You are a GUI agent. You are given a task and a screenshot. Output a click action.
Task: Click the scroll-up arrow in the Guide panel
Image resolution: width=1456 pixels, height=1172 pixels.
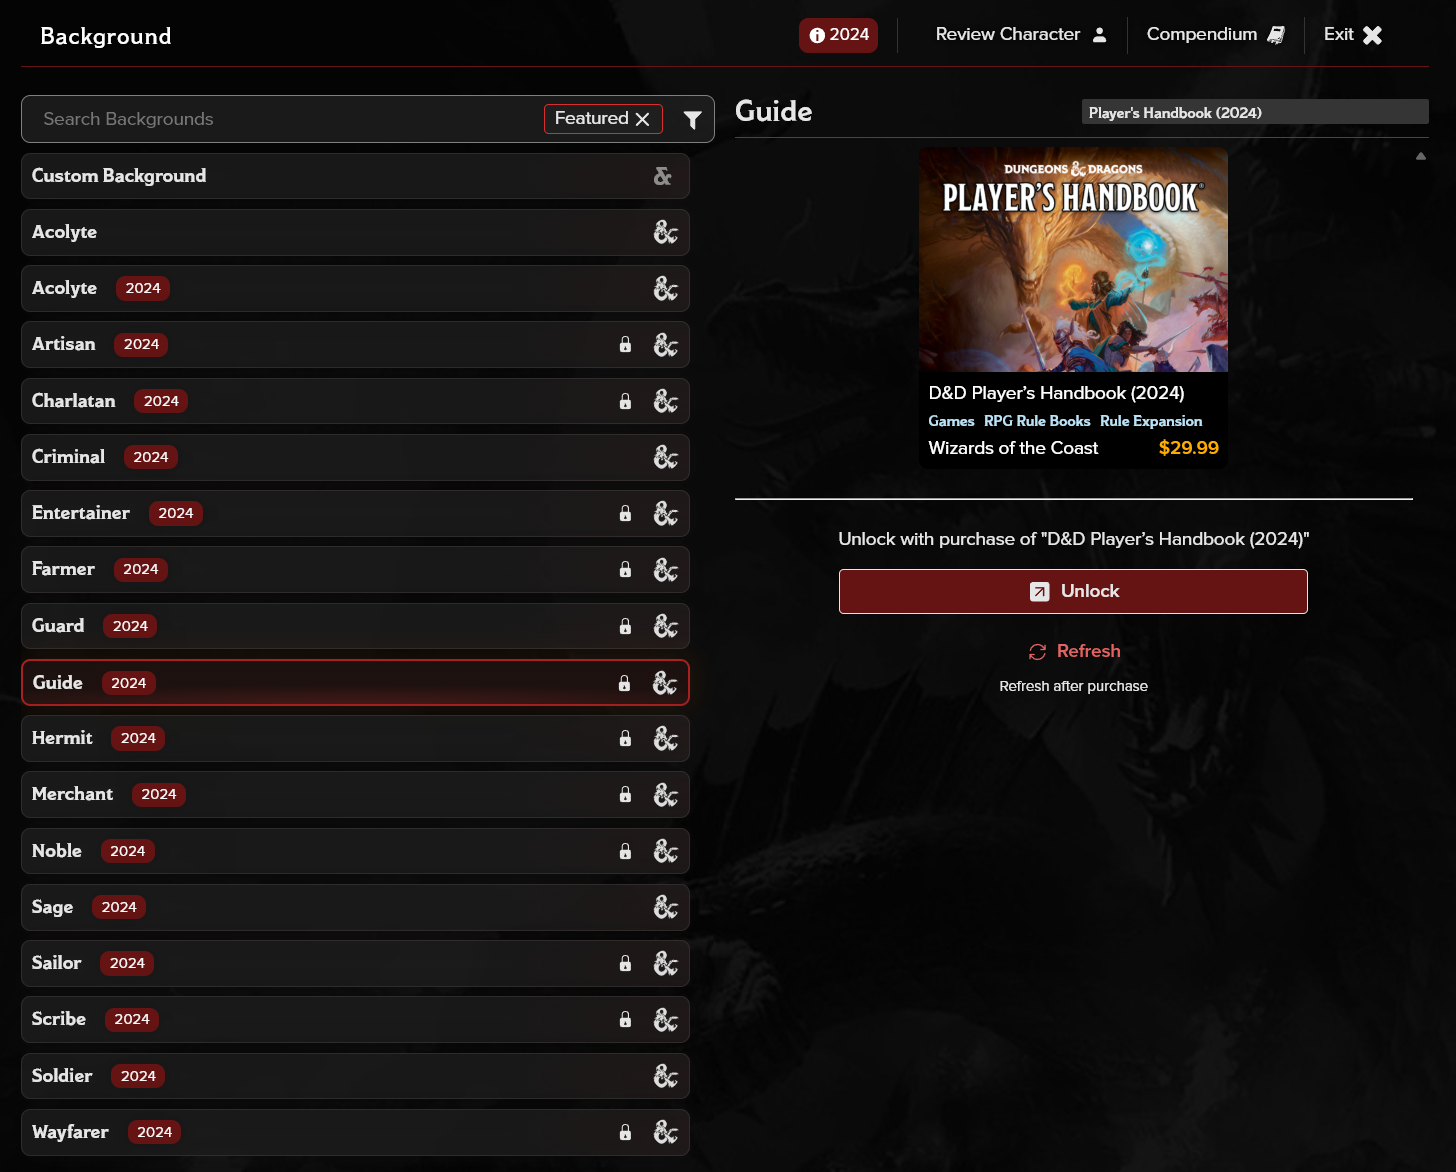(1421, 156)
